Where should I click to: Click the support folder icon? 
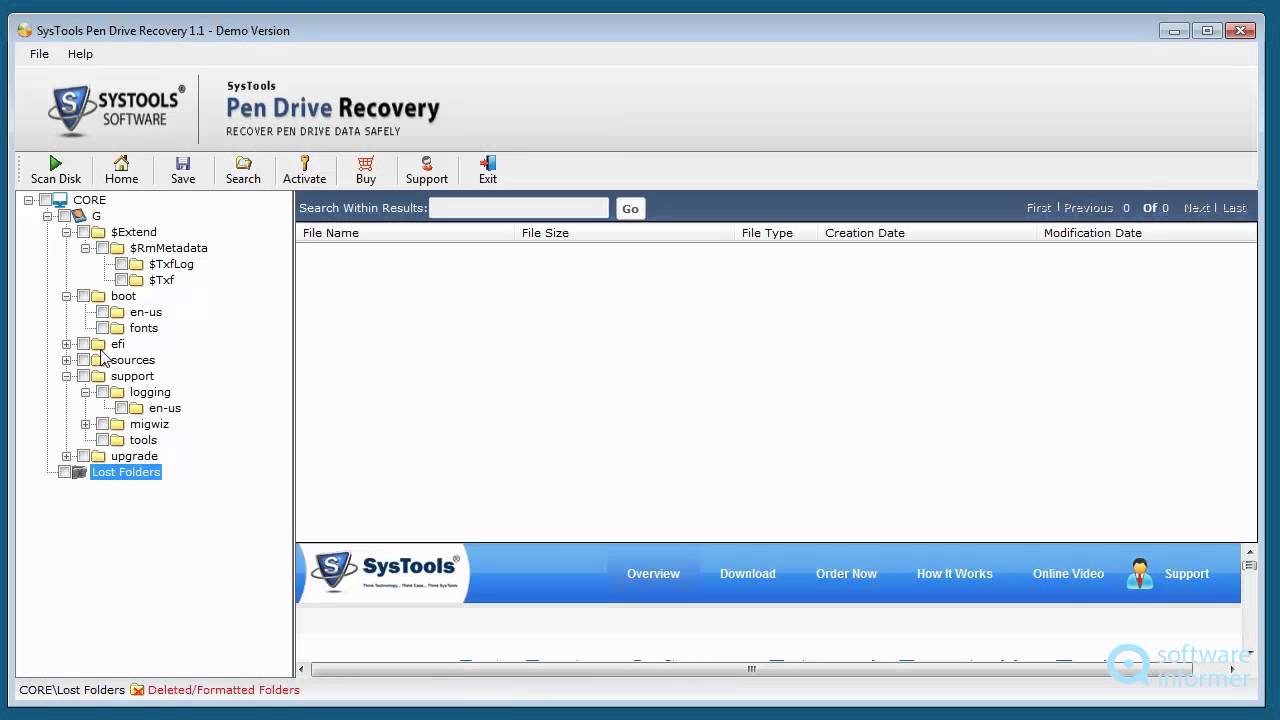[x=98, y=376]
